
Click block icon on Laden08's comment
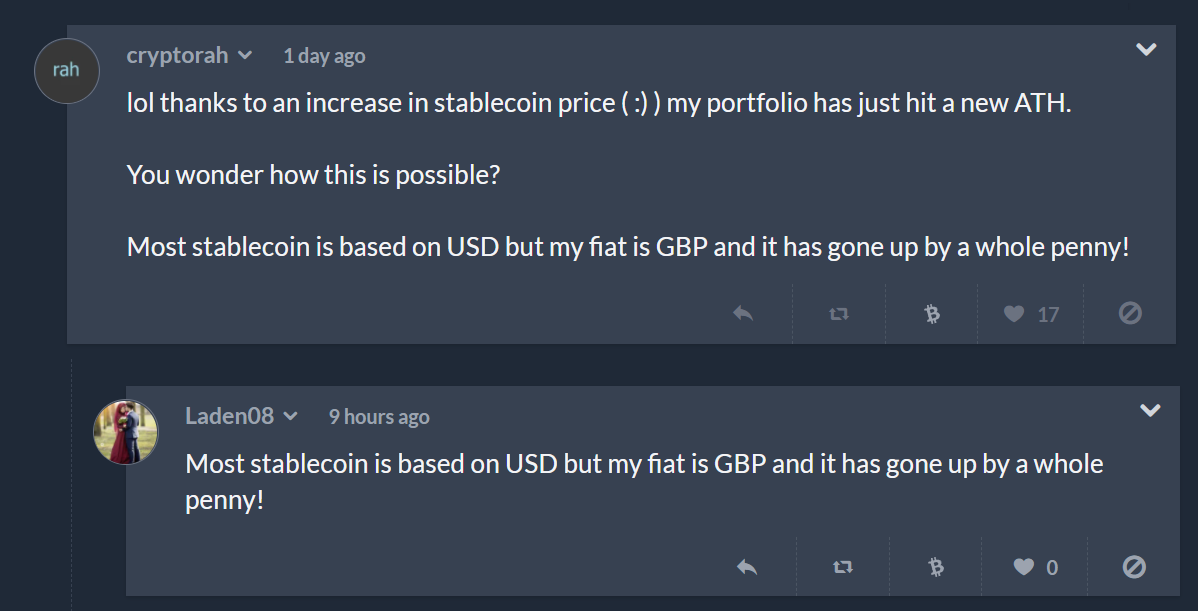(1134, 567)
